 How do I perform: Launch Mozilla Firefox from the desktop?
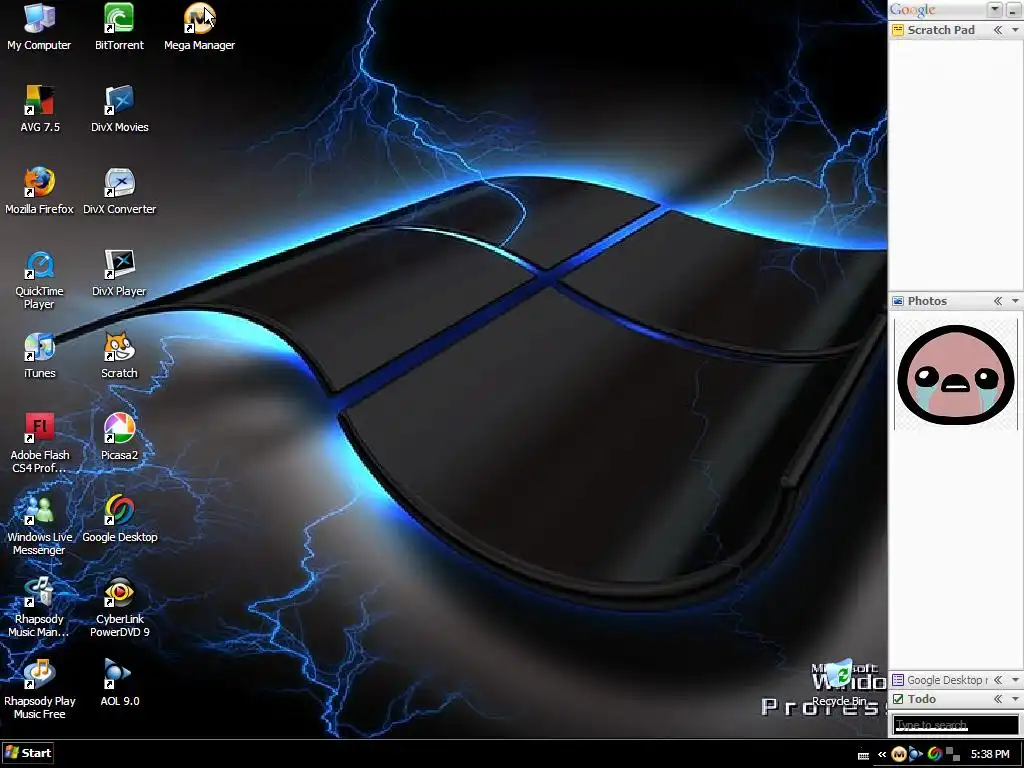39,191
